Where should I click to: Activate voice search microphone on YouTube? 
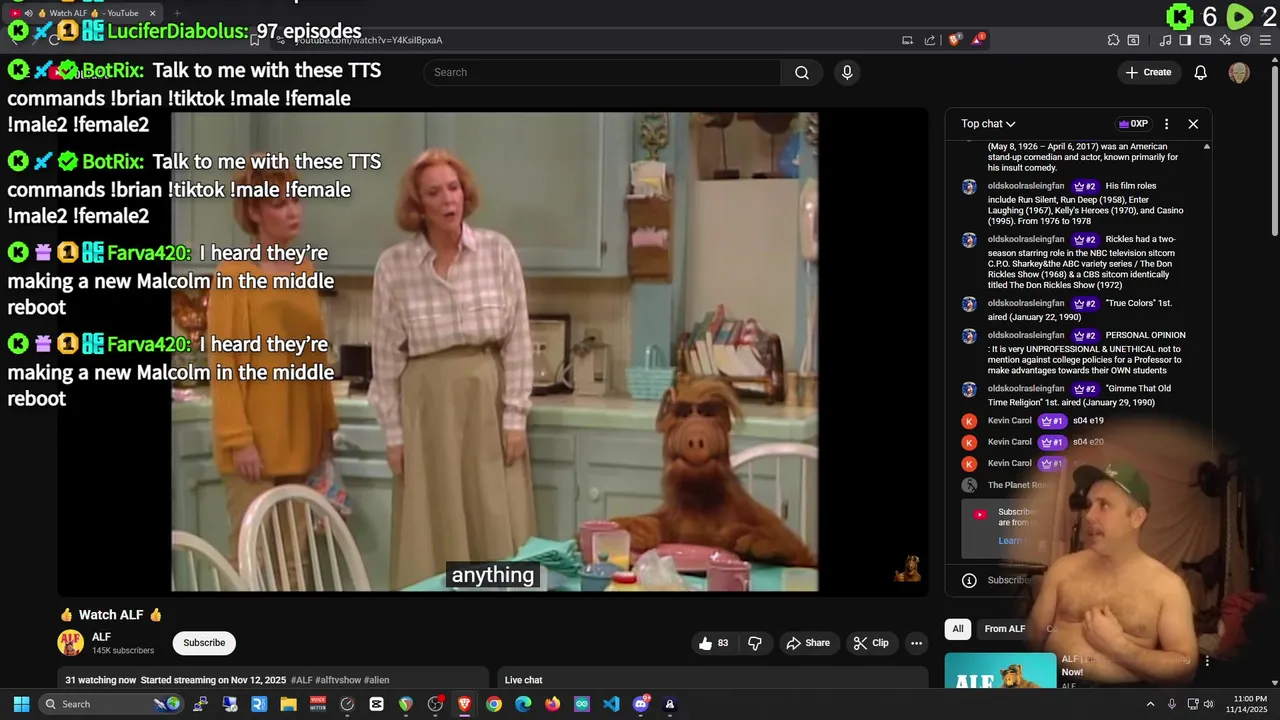(847, 72)
